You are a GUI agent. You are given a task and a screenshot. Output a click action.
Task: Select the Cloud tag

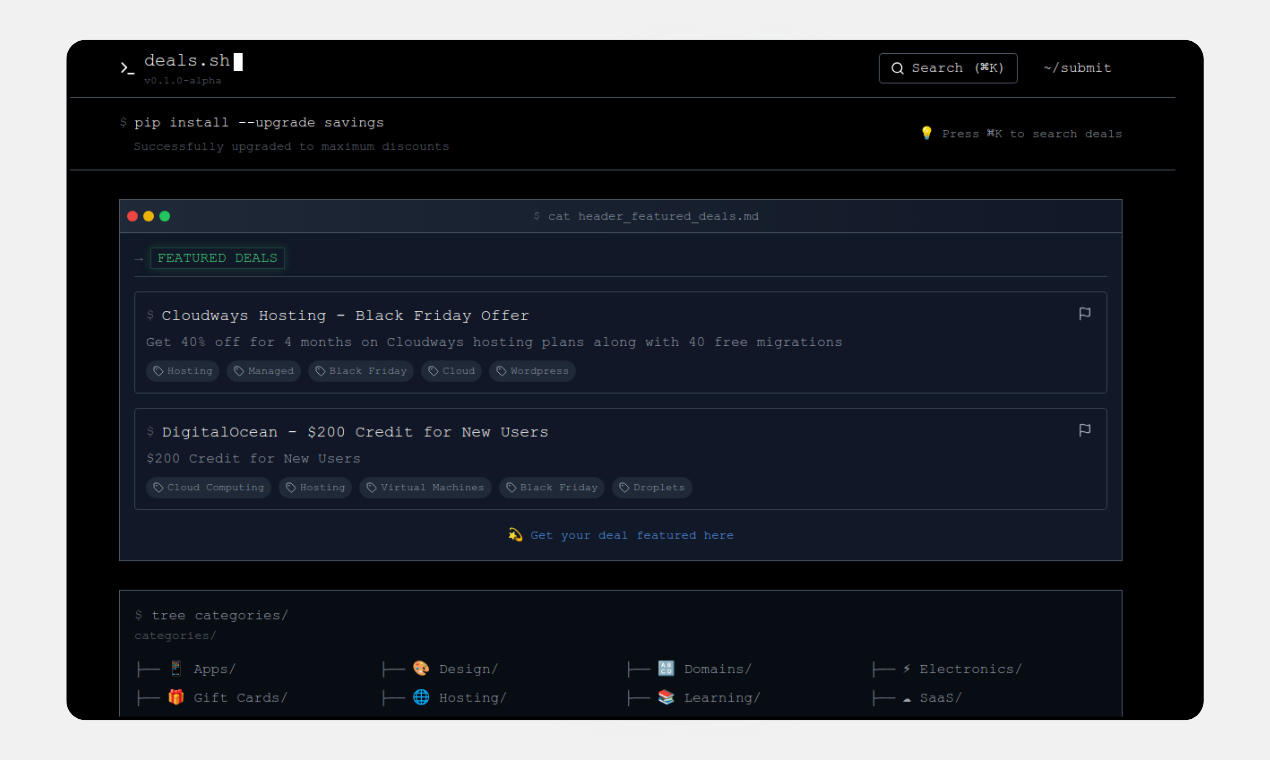451,371
